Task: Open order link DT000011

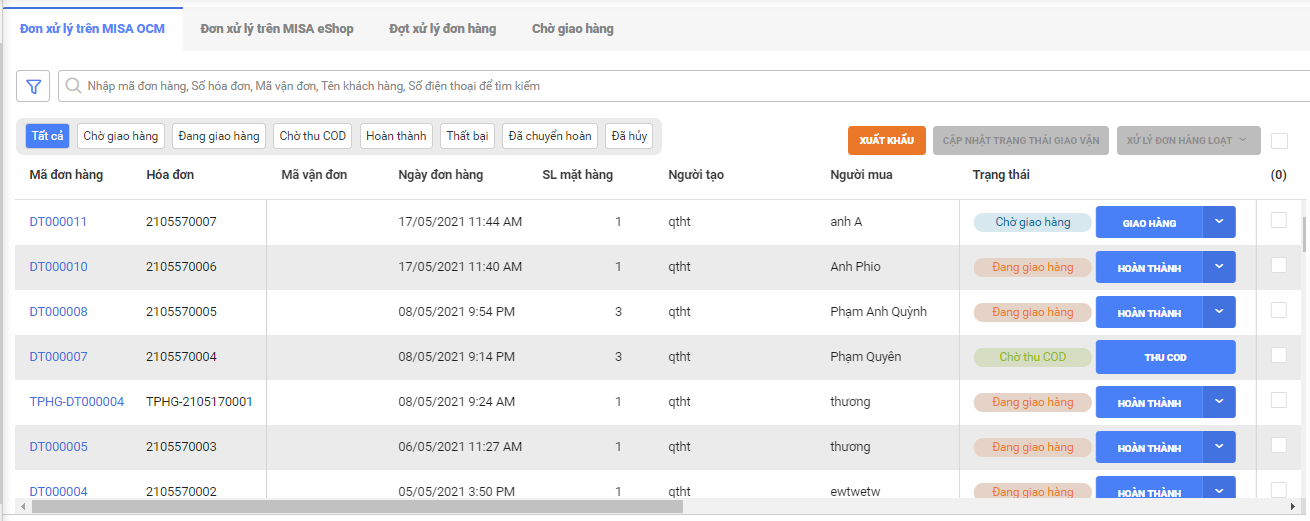Action: [x=58, y=222]
